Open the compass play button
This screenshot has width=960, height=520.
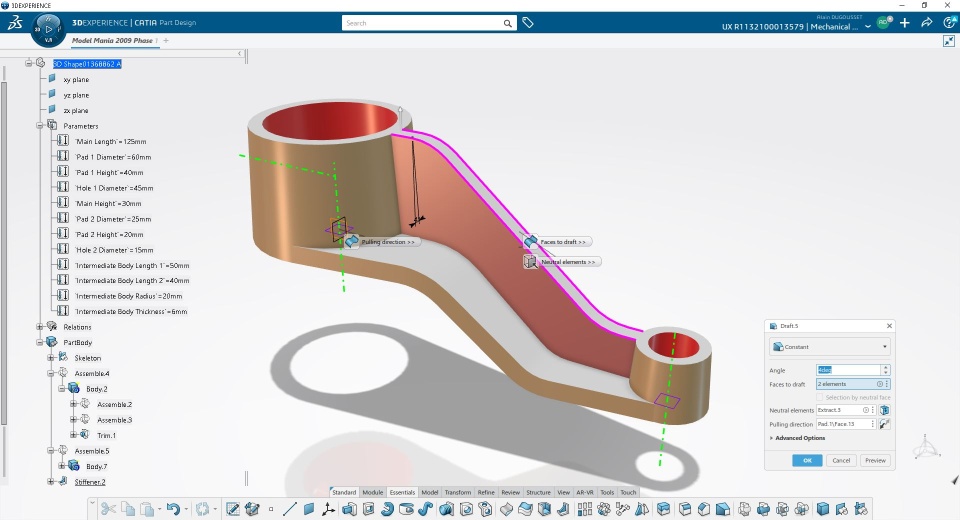(48, 29)
